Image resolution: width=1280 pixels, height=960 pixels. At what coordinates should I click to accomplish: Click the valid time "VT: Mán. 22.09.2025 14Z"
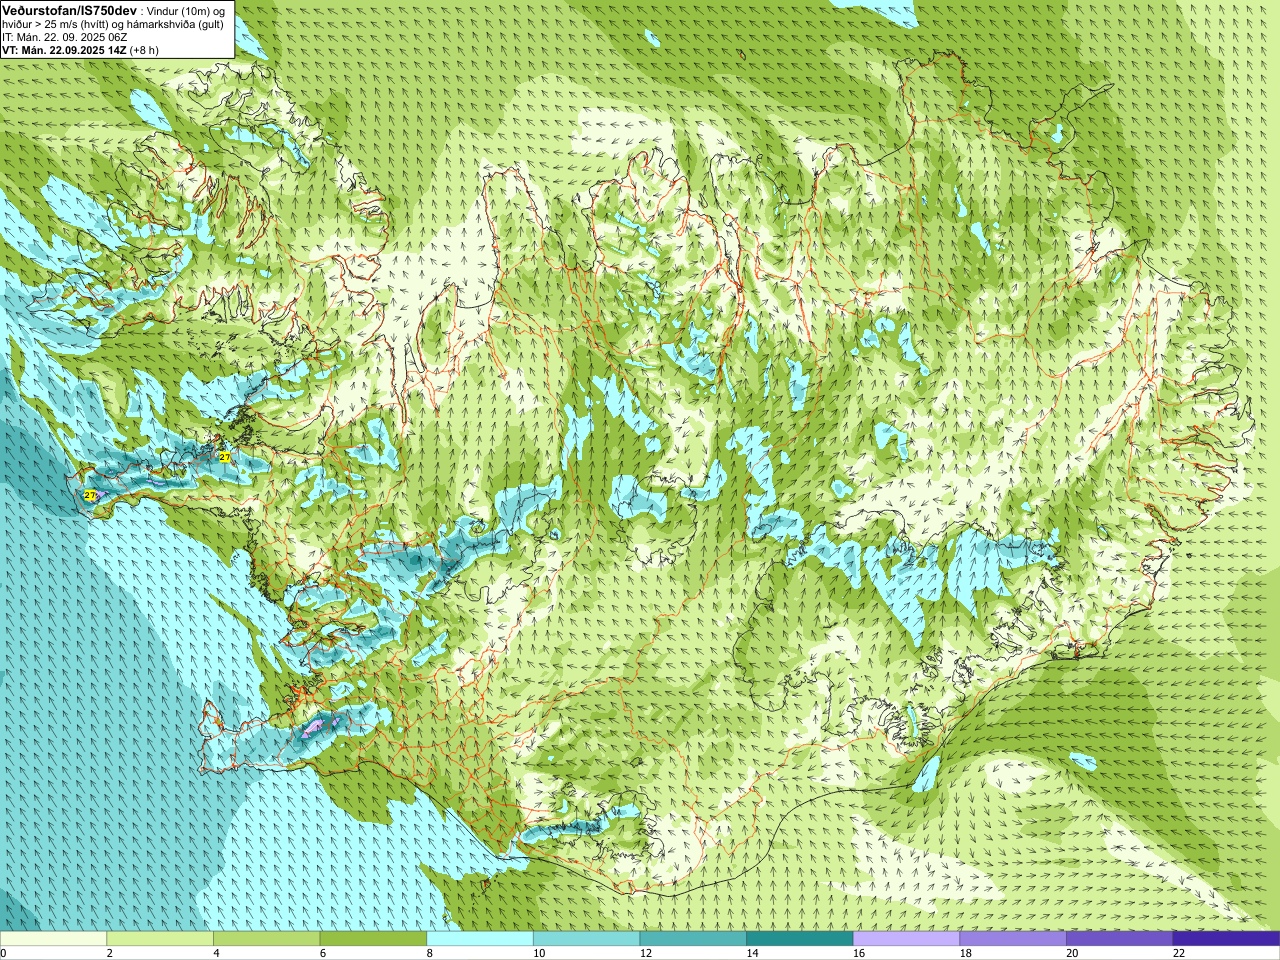[x=64, y=50]
